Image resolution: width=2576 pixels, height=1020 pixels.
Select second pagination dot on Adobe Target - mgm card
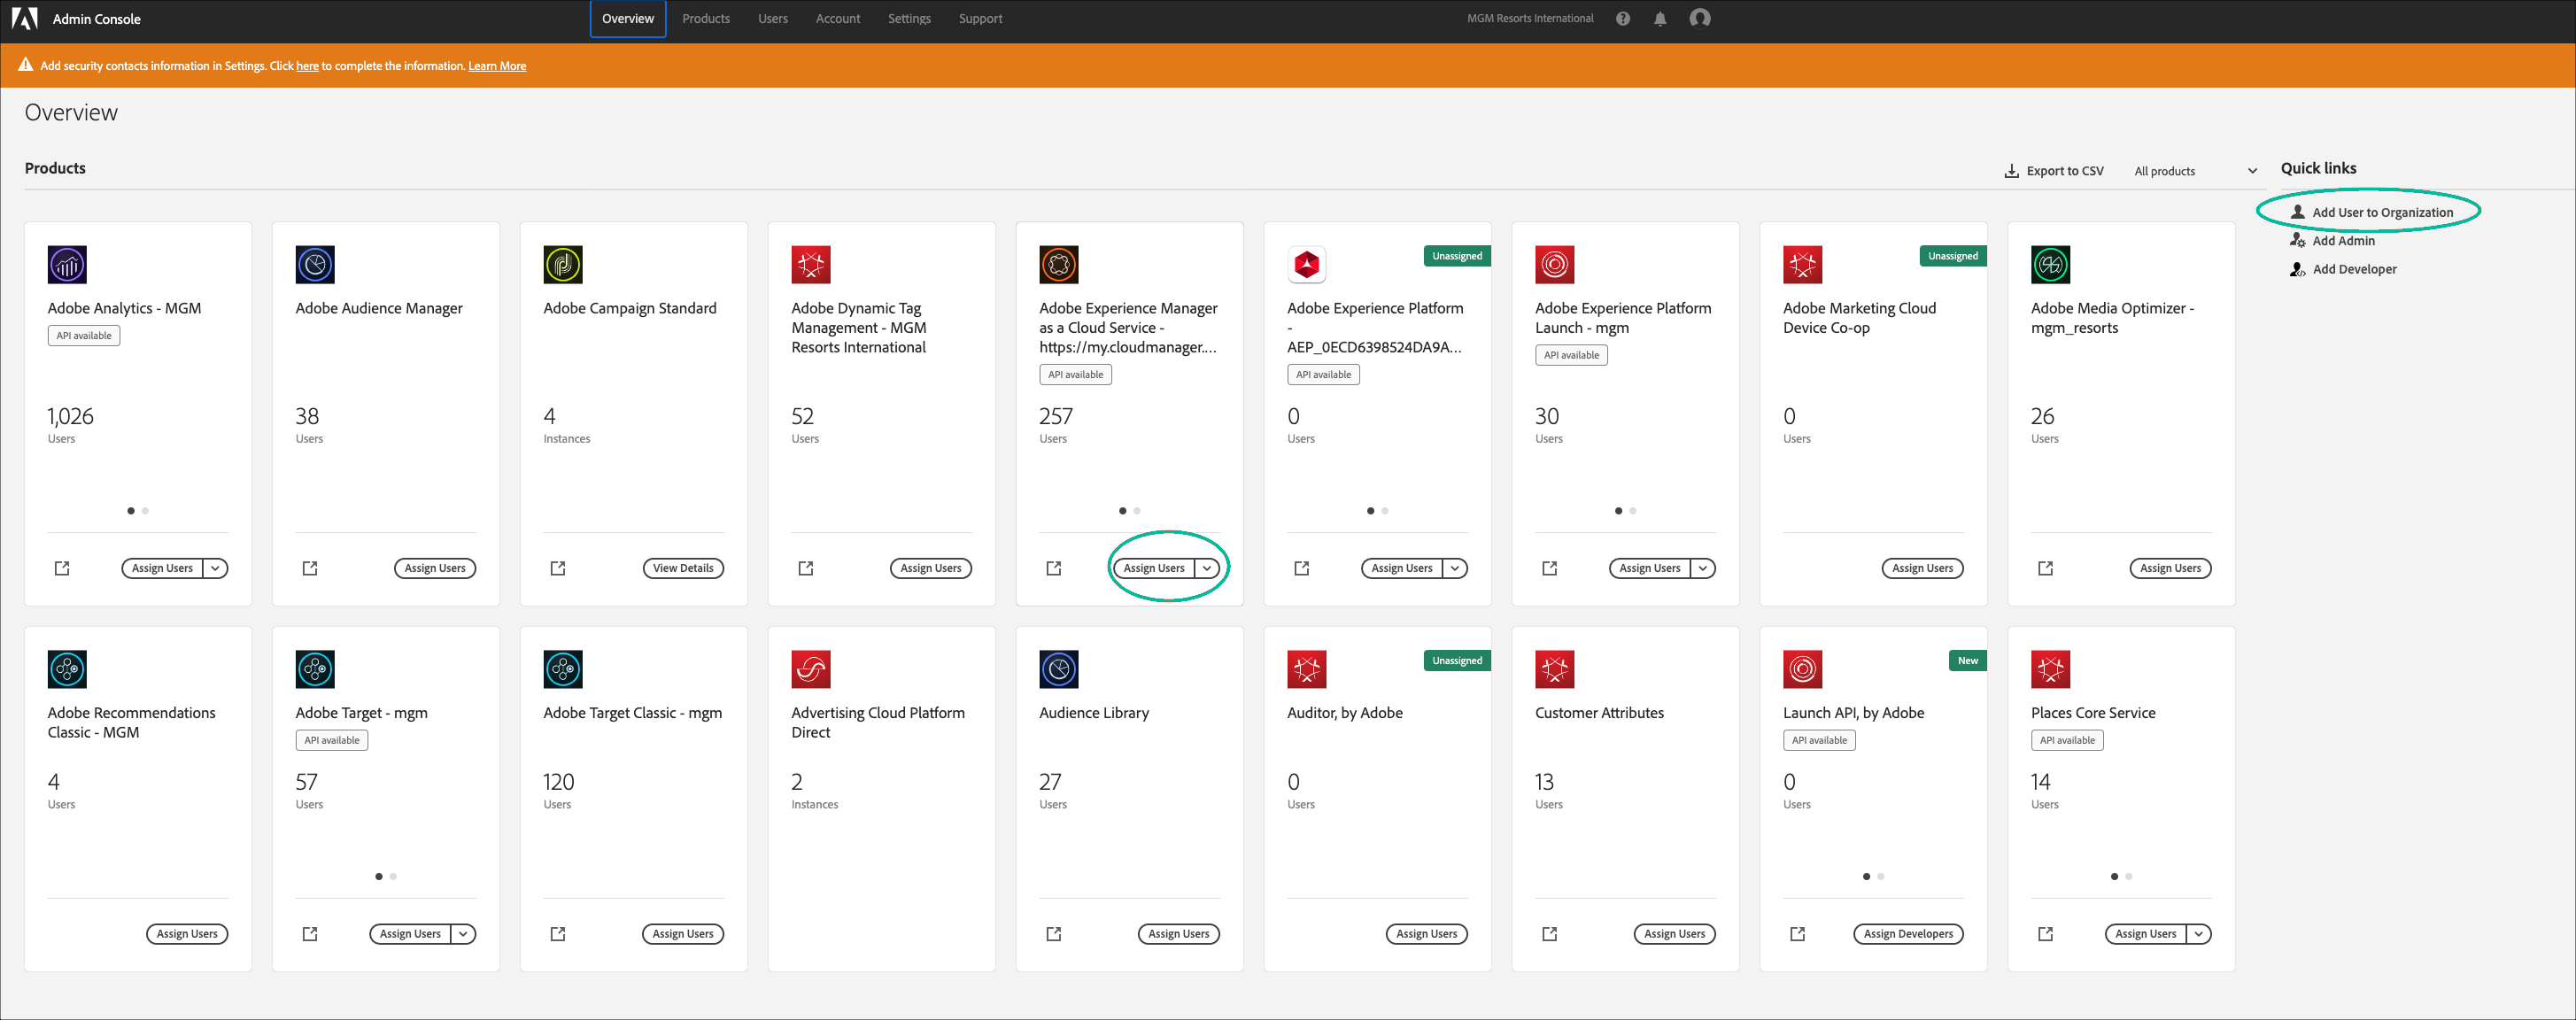pyautogui.click(x=394, y=877)
